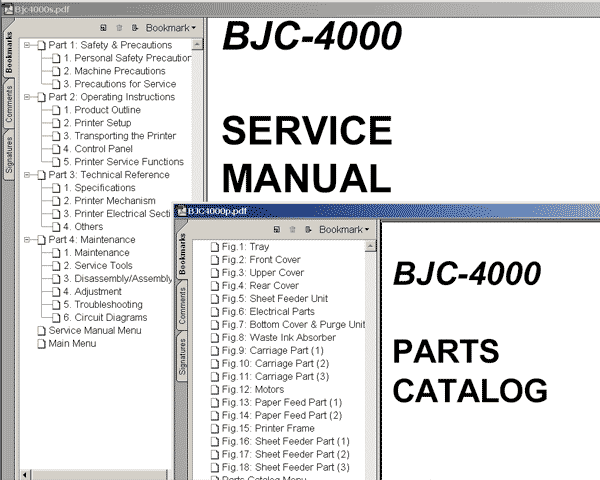This screenshot has height=480, width=600.
Task: Open bookmark 4. Adjustment
Action: tap(93, 292)
